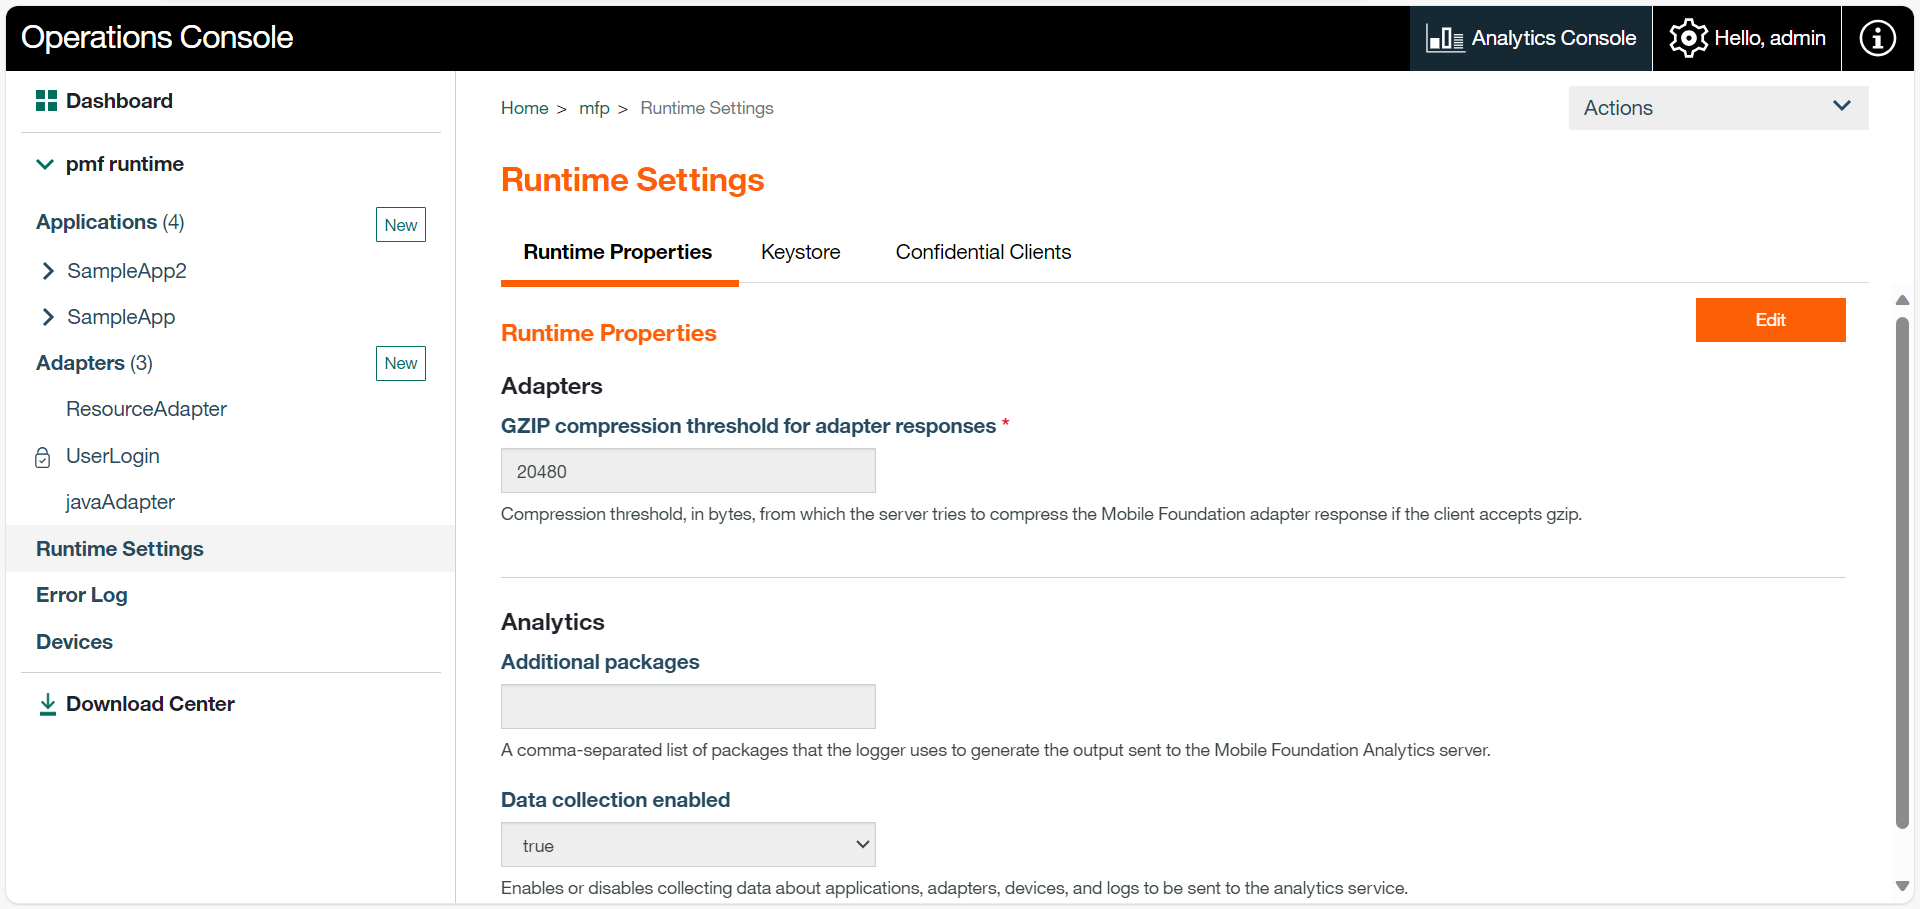Open the info circle icon
The height and width of the screenshot is (909, 1920).
pyautogui.click(x=1877, y=39)
